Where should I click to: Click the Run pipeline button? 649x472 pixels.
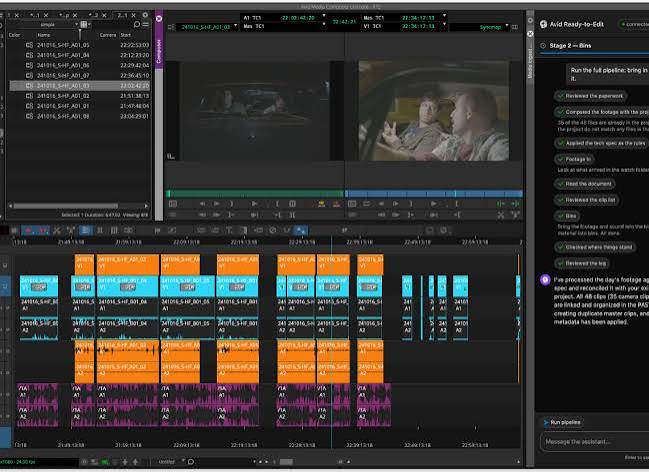[562, 422]
